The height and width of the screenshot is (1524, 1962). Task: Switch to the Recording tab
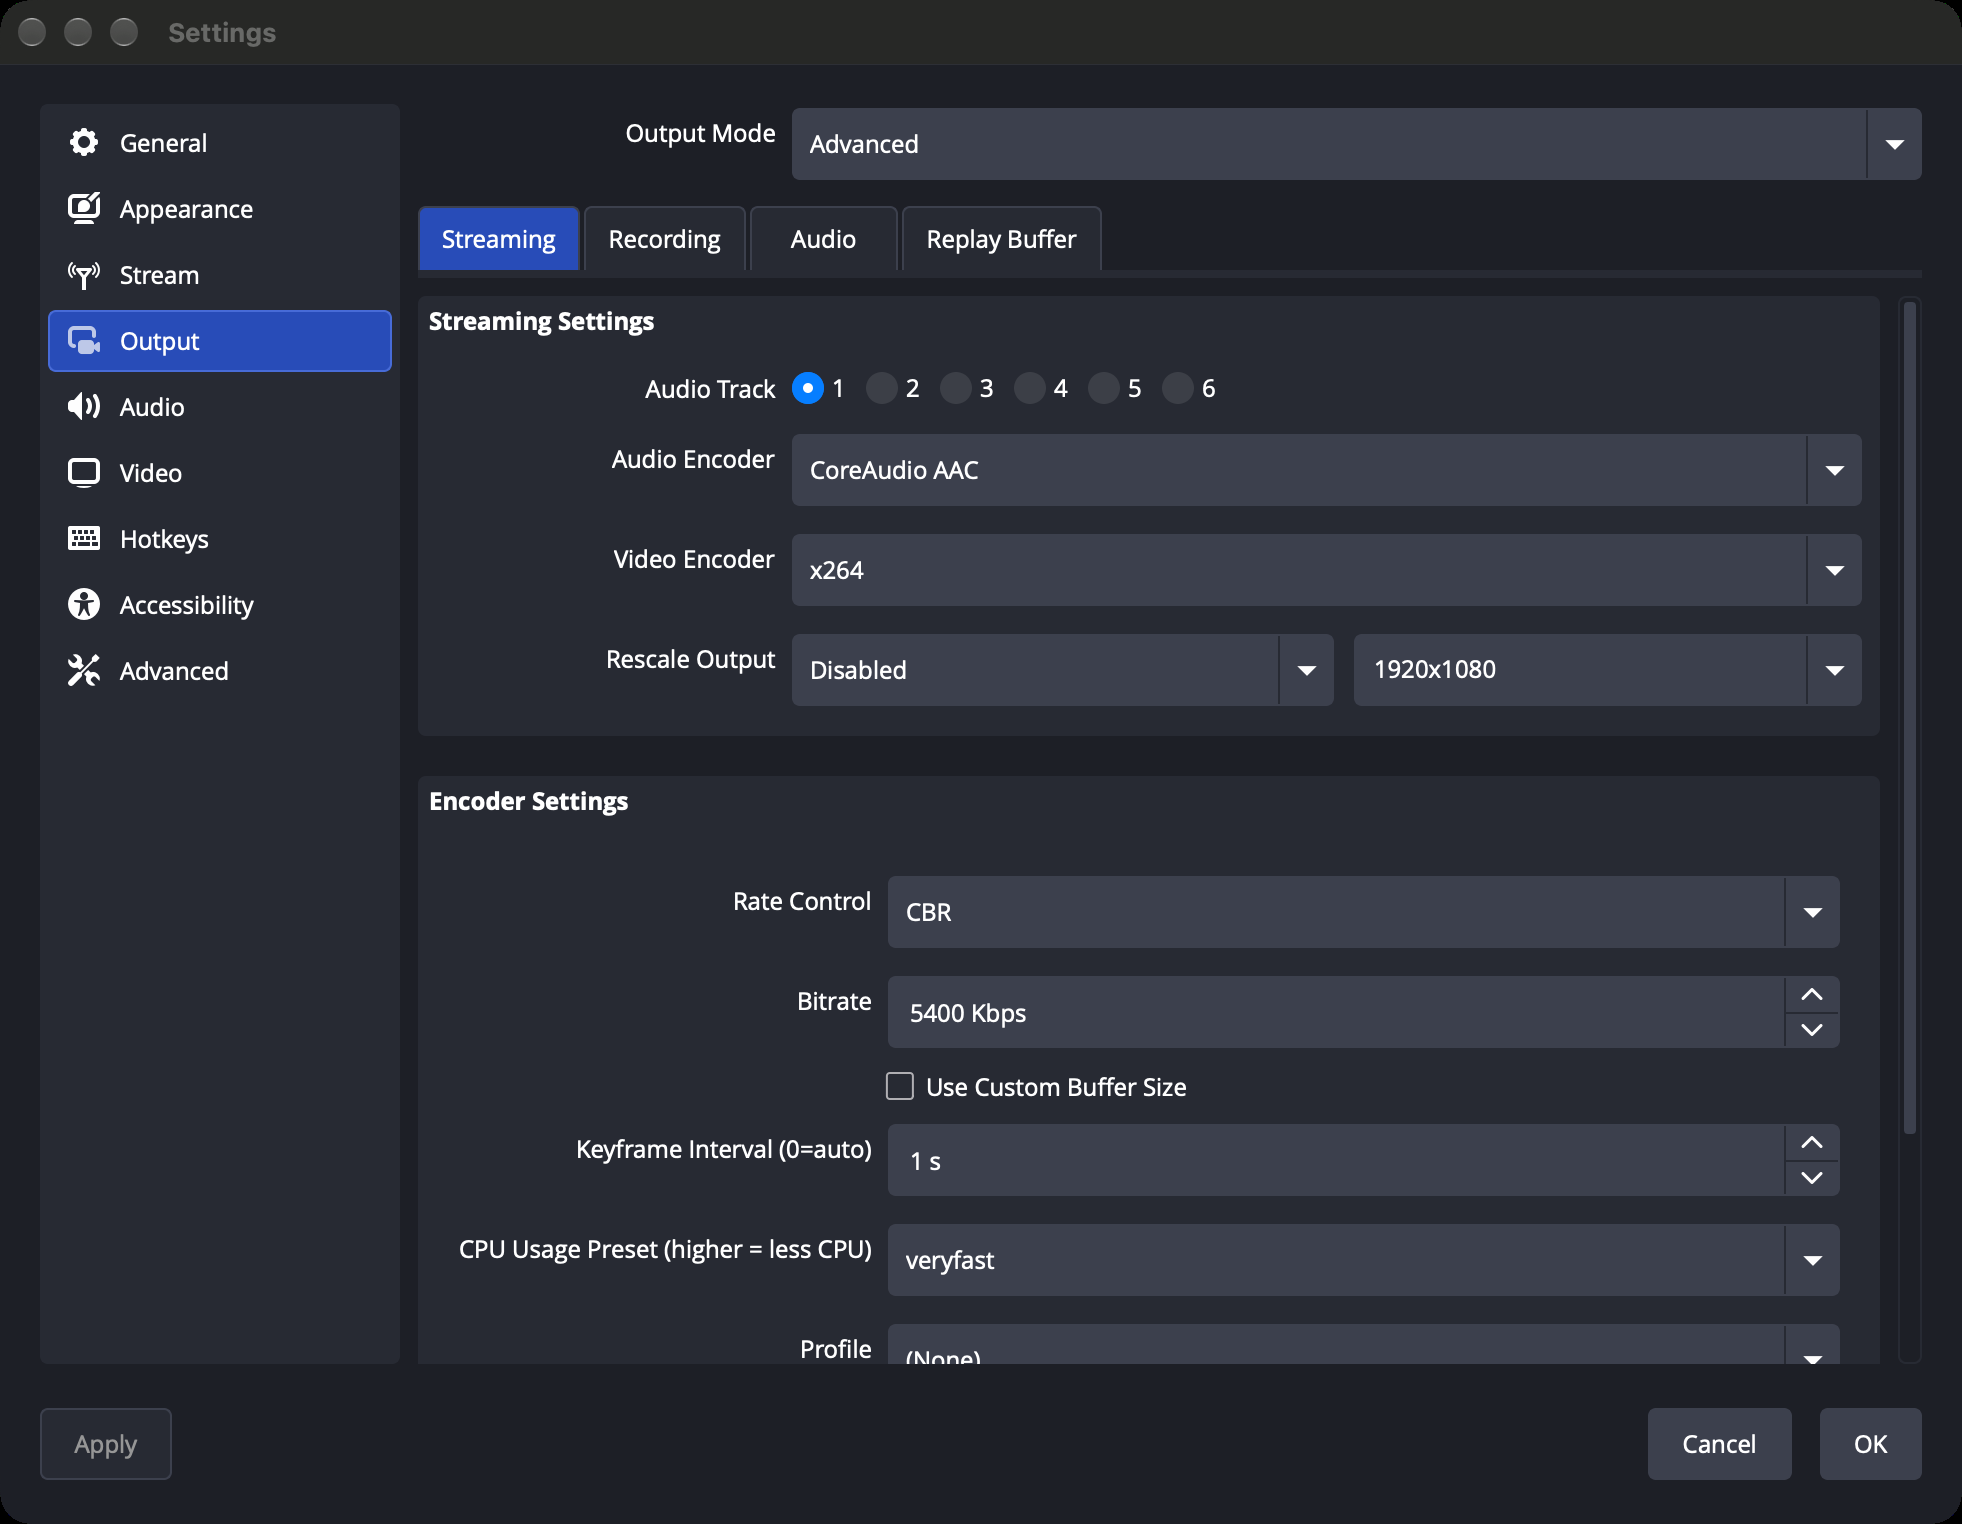coord(664,239)
